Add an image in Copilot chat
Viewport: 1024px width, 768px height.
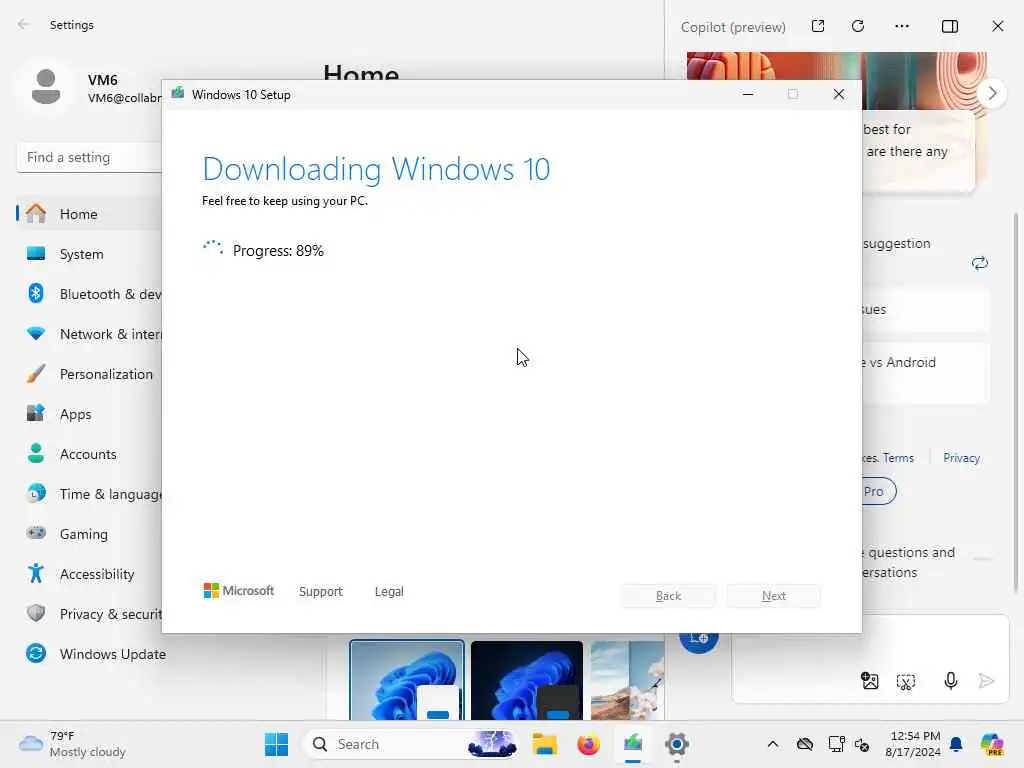[x=870, y=681]
